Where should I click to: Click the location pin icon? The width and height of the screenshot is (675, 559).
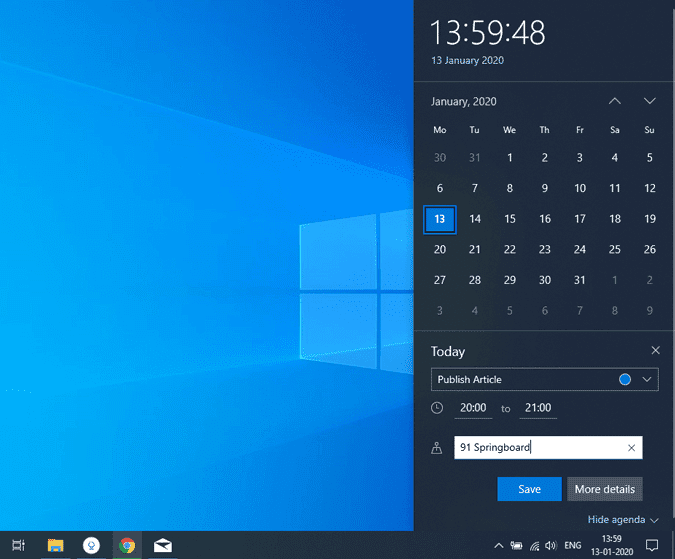(x=437, y=448)
